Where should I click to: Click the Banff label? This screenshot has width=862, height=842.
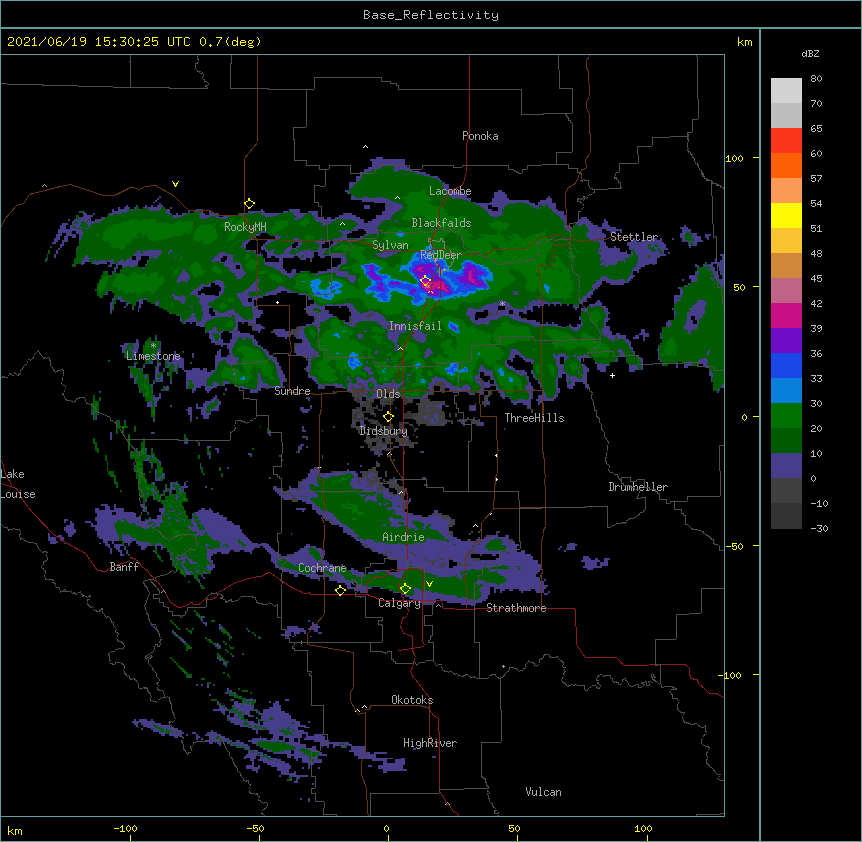tap(124, 567)
